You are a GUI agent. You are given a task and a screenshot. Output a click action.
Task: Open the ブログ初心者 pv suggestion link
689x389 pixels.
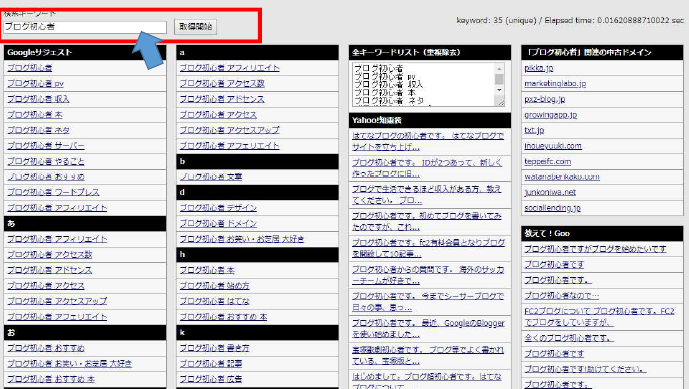pos(36,84)
